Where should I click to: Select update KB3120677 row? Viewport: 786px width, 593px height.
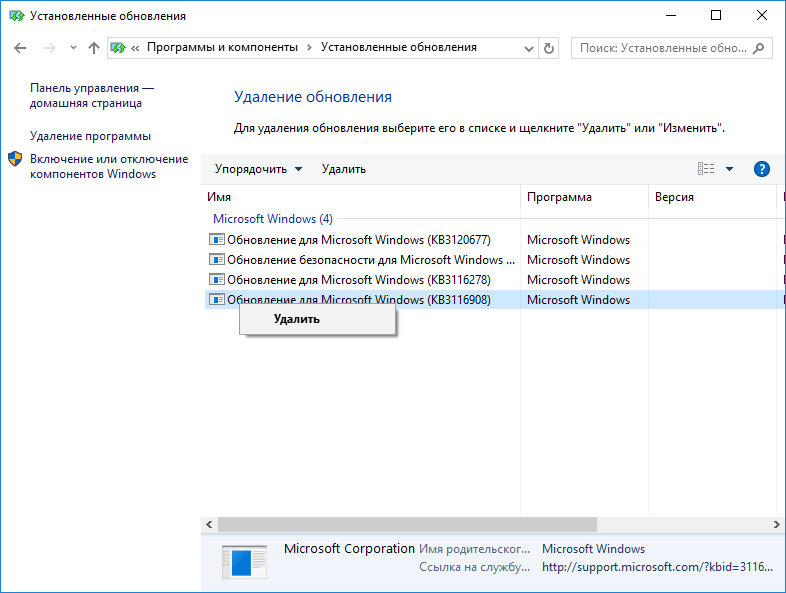coord(495,240)
